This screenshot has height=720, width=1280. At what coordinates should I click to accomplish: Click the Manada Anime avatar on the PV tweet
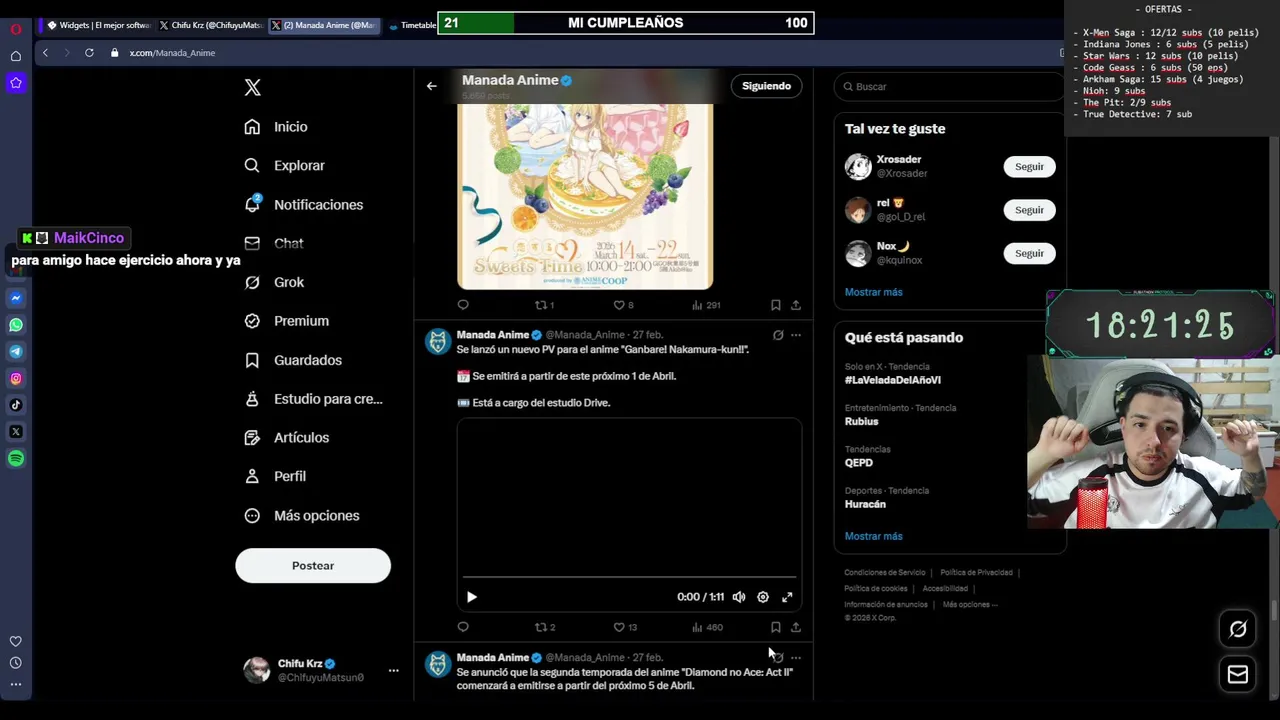pyautogui.click(x=438, y=342)
